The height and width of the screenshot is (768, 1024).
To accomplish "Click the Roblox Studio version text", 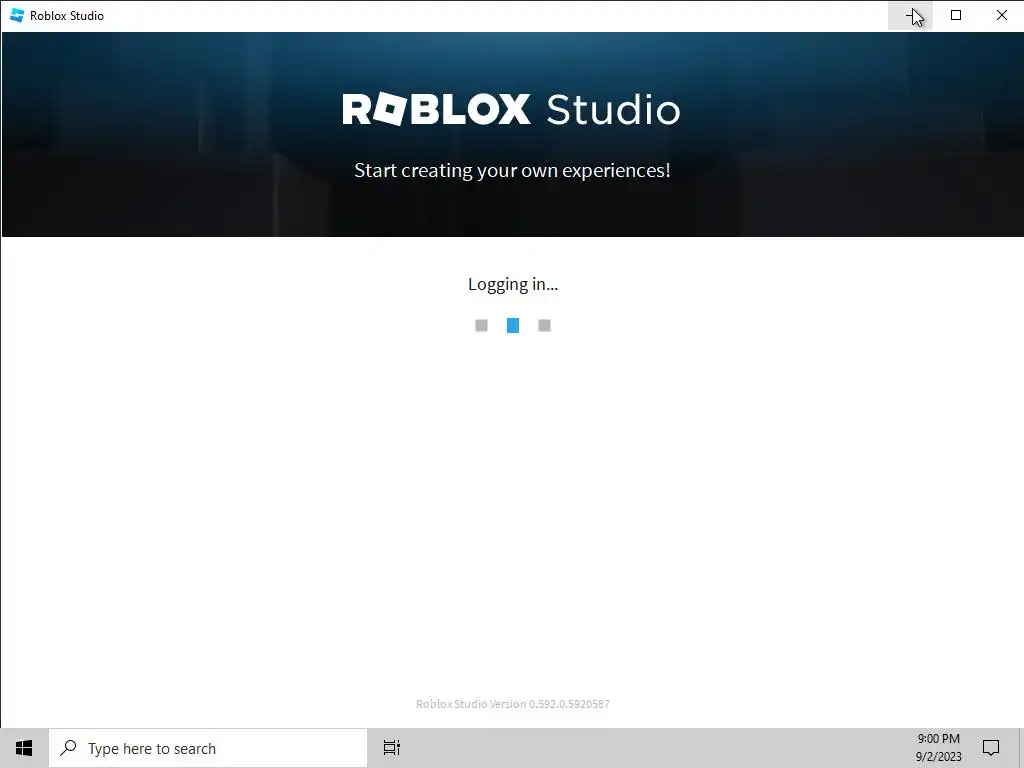I will point(513,704).
